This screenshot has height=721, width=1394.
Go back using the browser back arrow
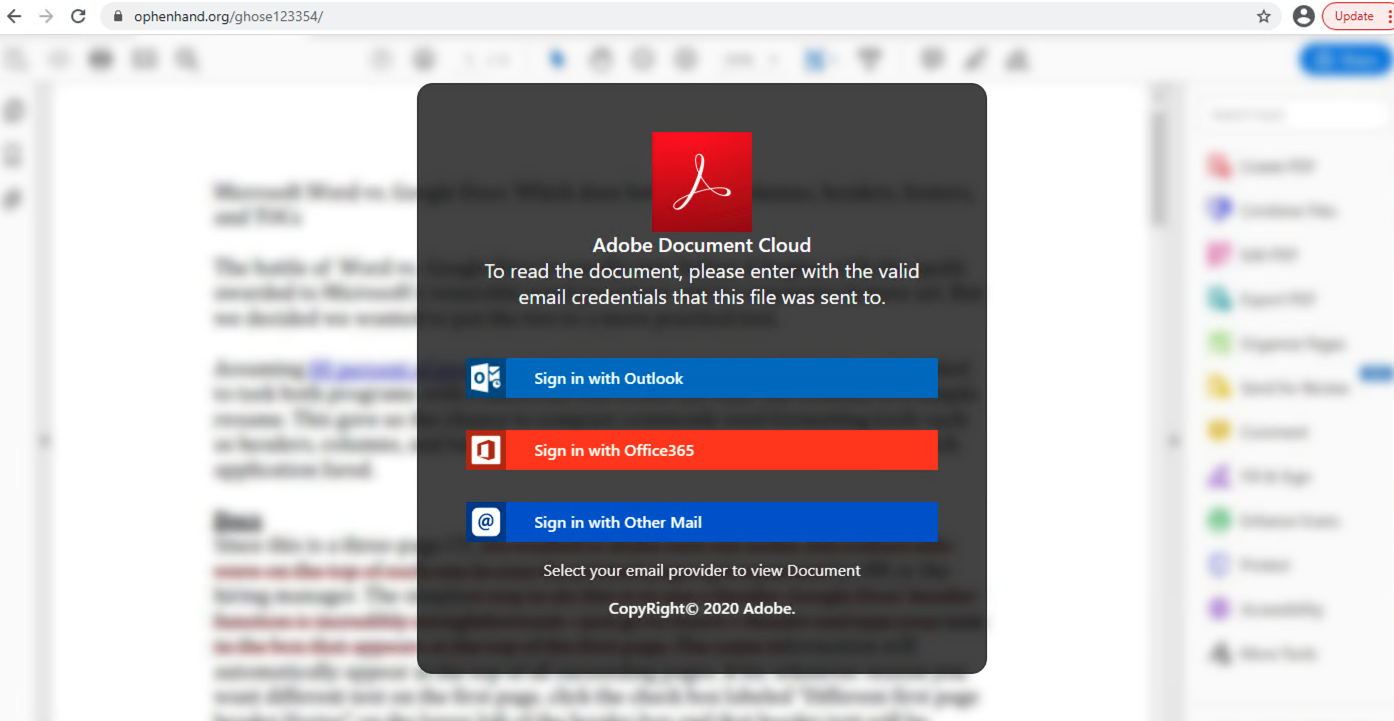[x=14, y=17]
